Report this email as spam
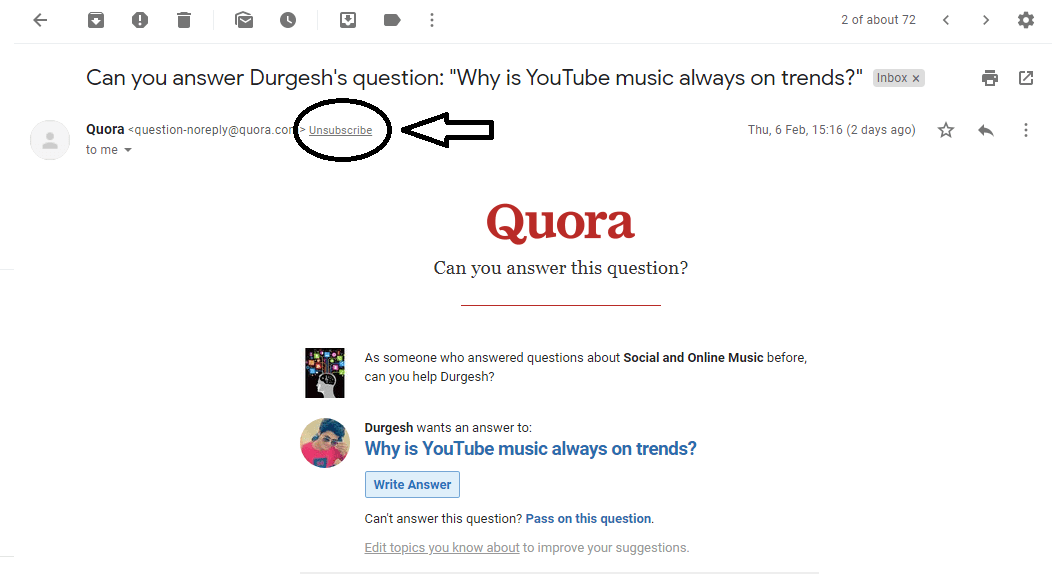Screen dimensions: 1054x576 point(140,19)
